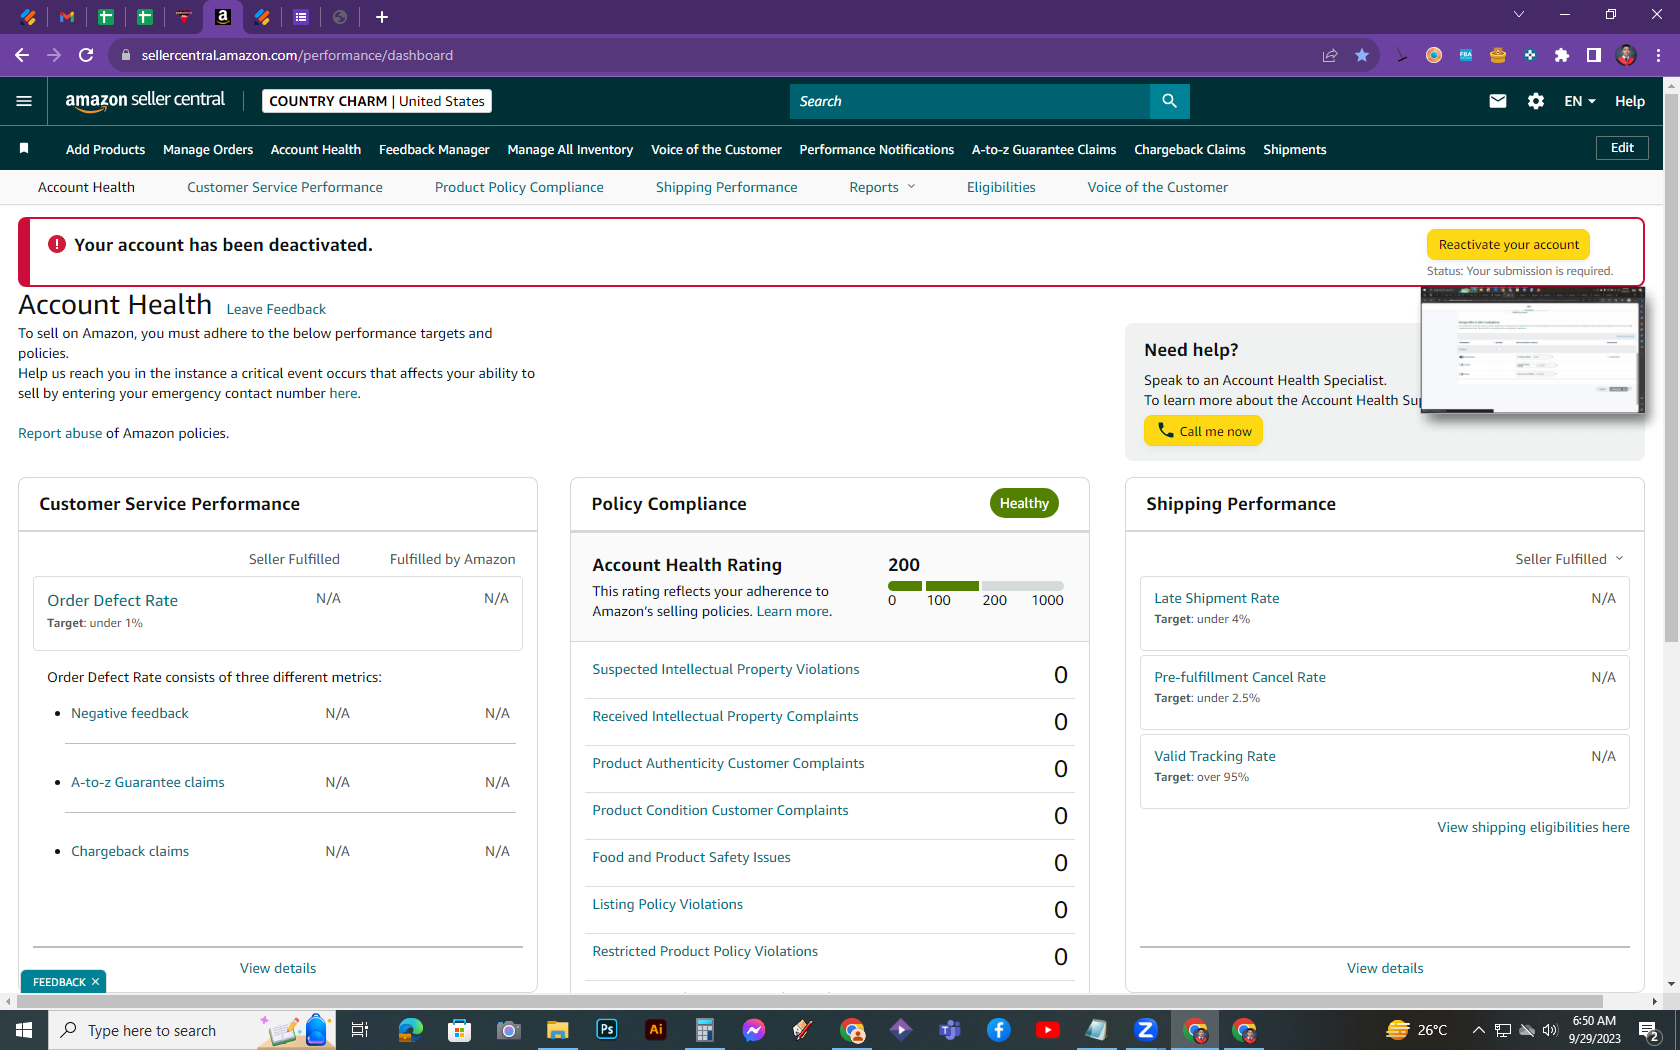Dismiss the FEEDBACK tab with its X
This screenshot has height=1050, width=1680.
click(x=96, y=982)
